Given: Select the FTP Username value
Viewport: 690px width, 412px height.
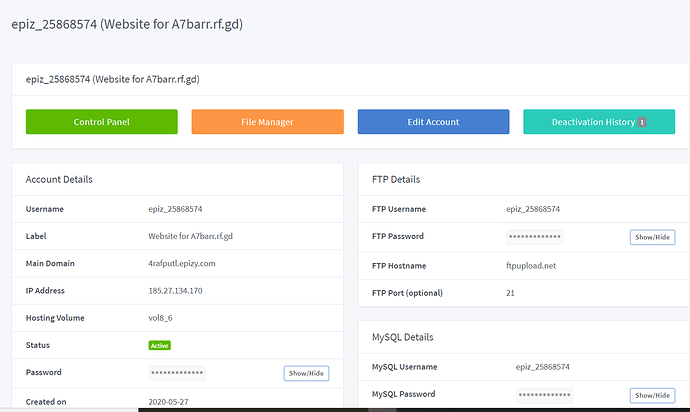Looking at the screenshot, I should 533,209.
